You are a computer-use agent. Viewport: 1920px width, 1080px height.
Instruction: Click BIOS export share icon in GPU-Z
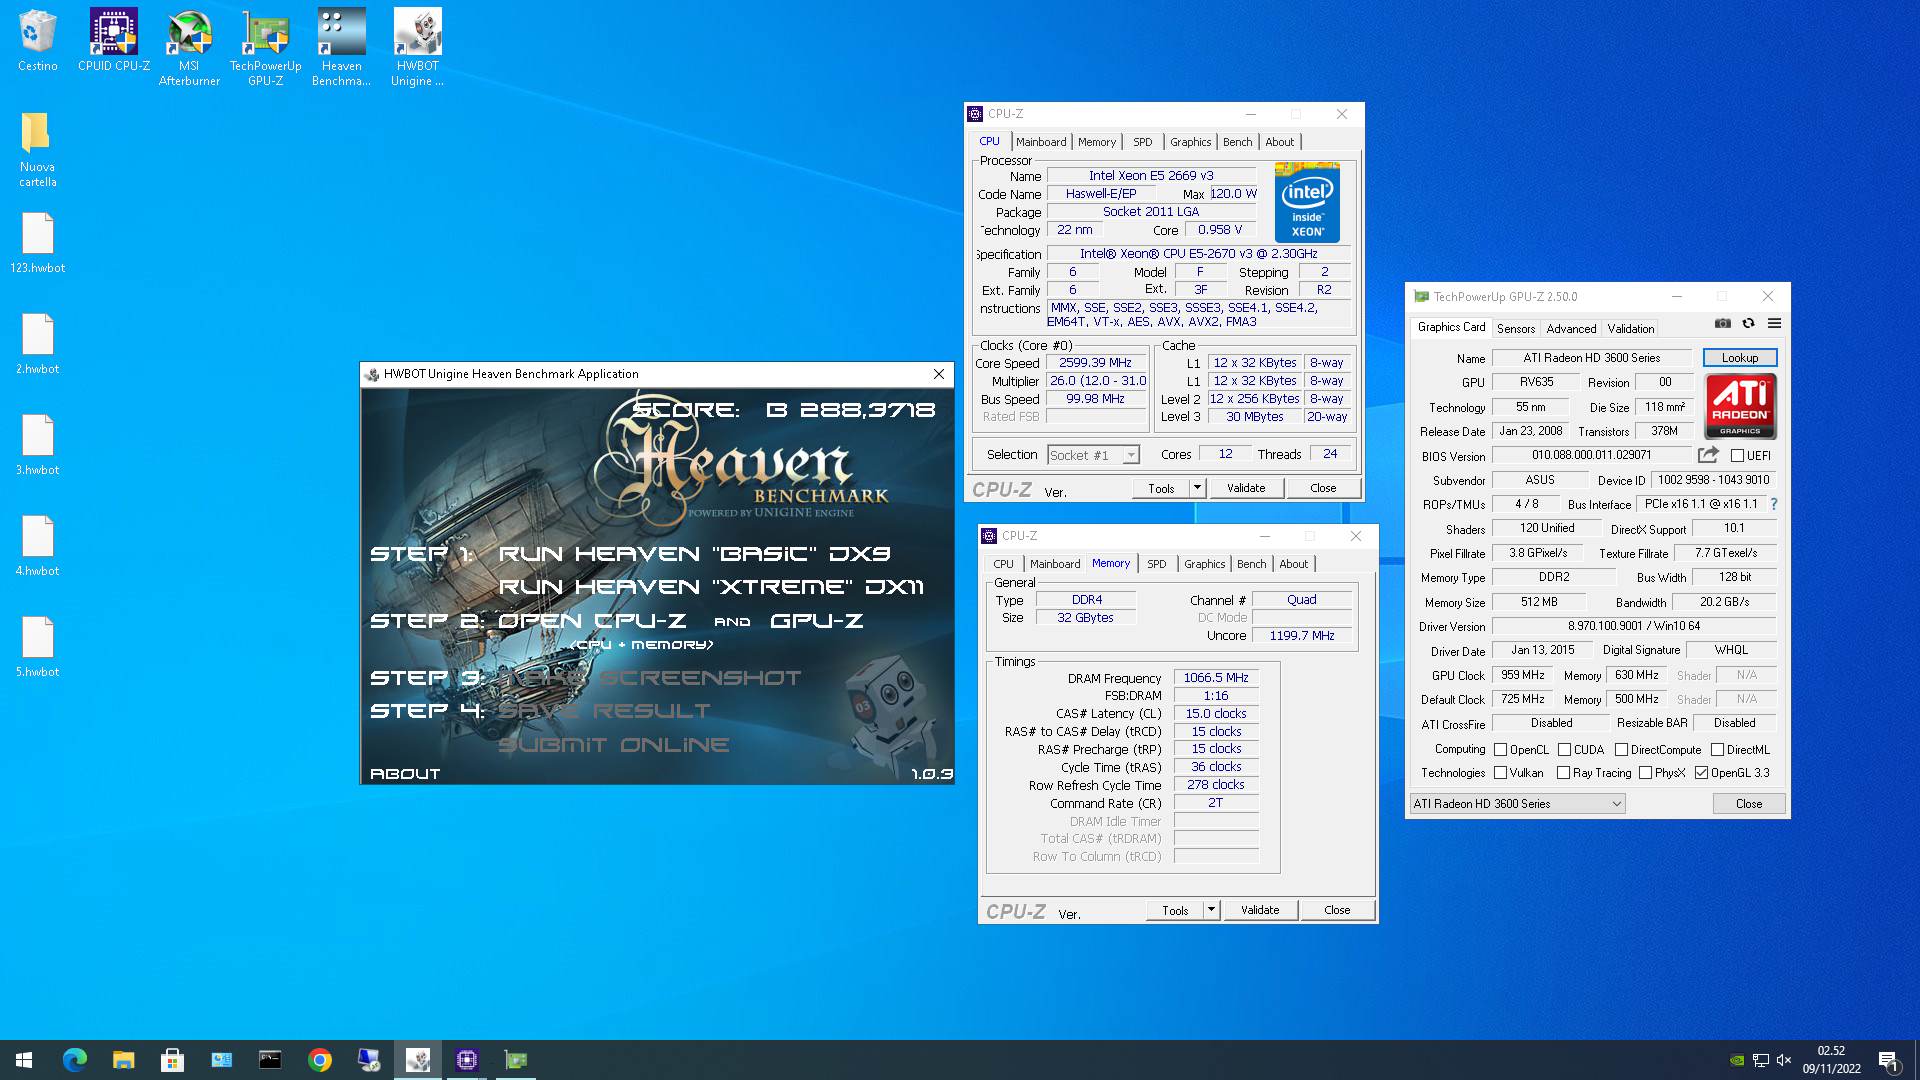pos(1708,455)
